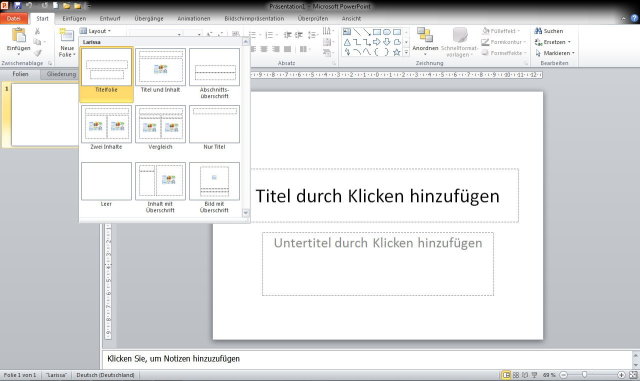Click the zoom out minus button
The image size is (640, 381).
point(564,375)
